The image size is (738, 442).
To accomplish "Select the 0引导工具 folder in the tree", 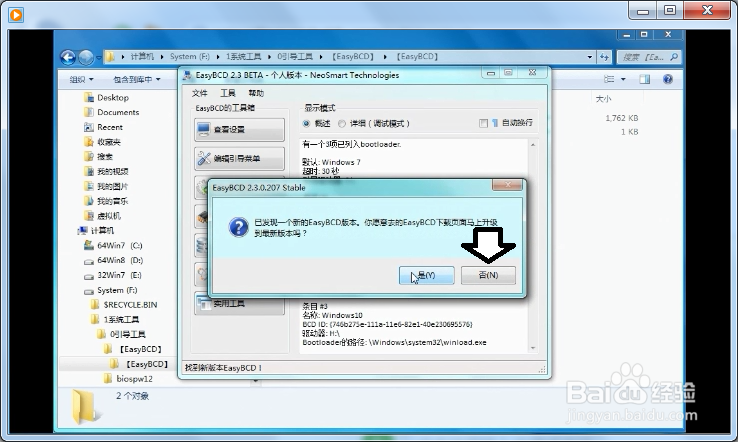I will point(128,334).
